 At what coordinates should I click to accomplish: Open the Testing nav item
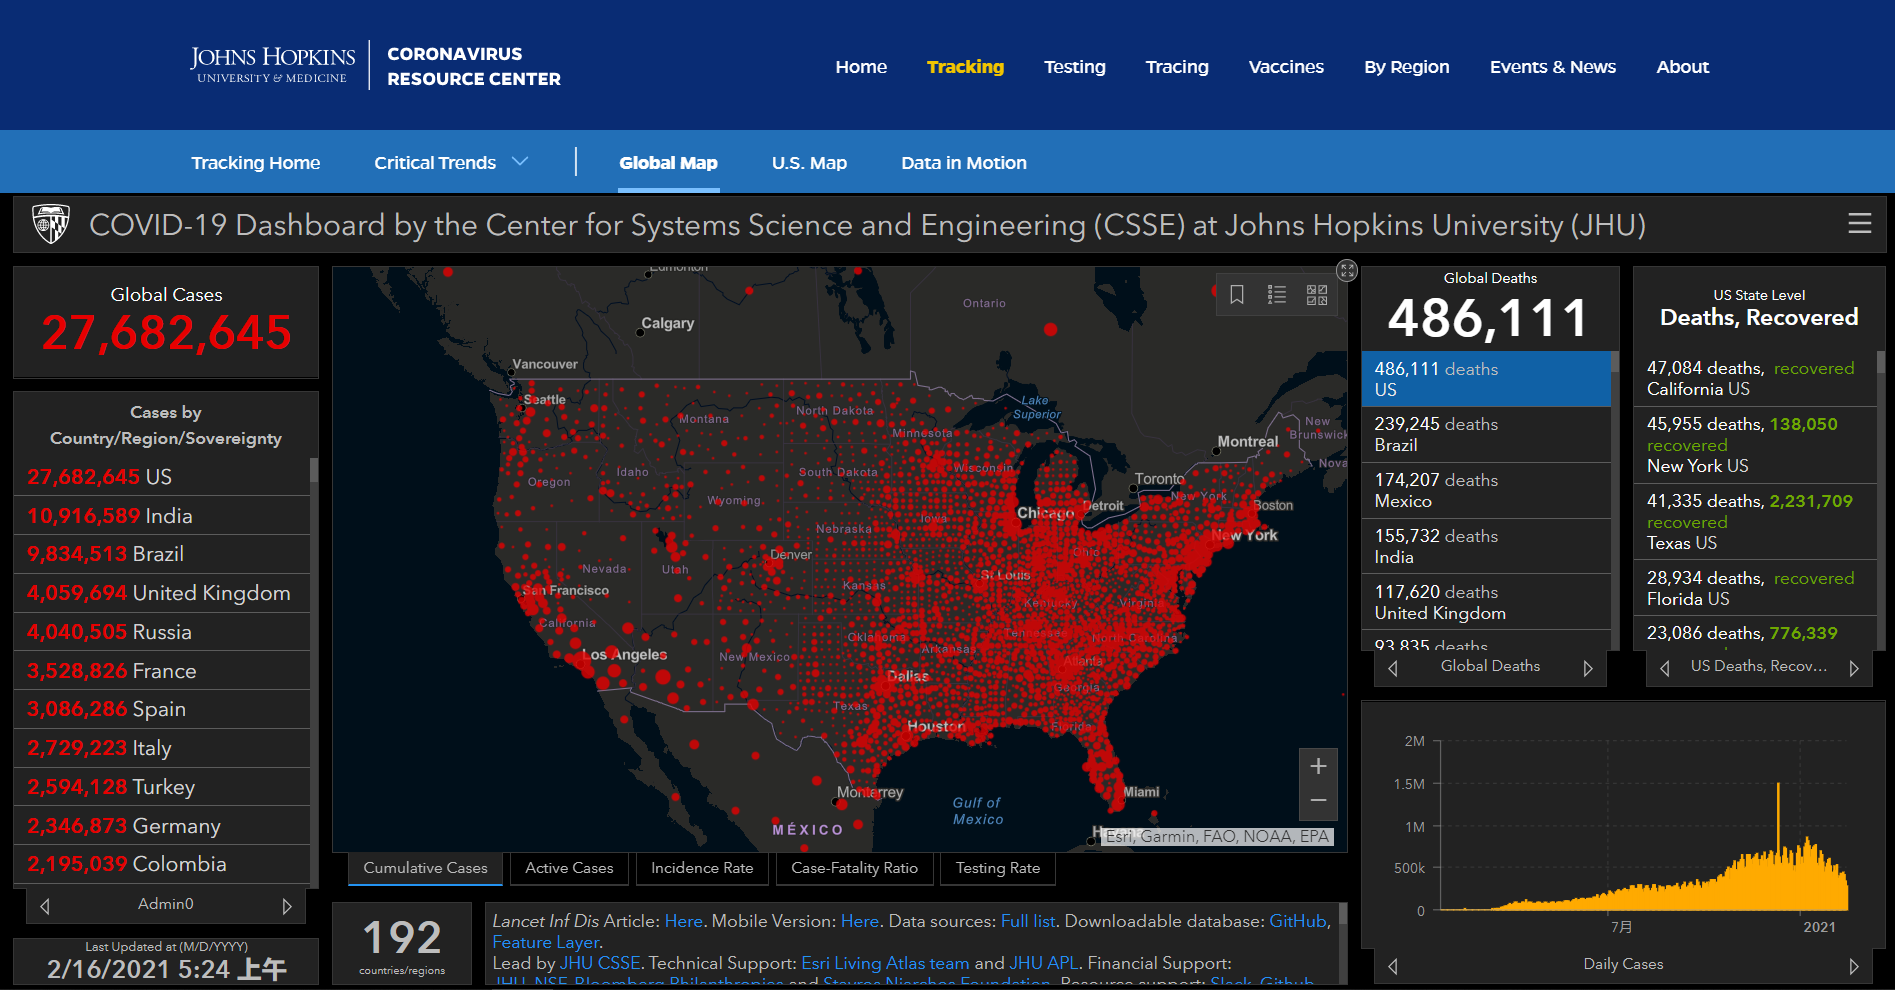(x=1075, y=67)
